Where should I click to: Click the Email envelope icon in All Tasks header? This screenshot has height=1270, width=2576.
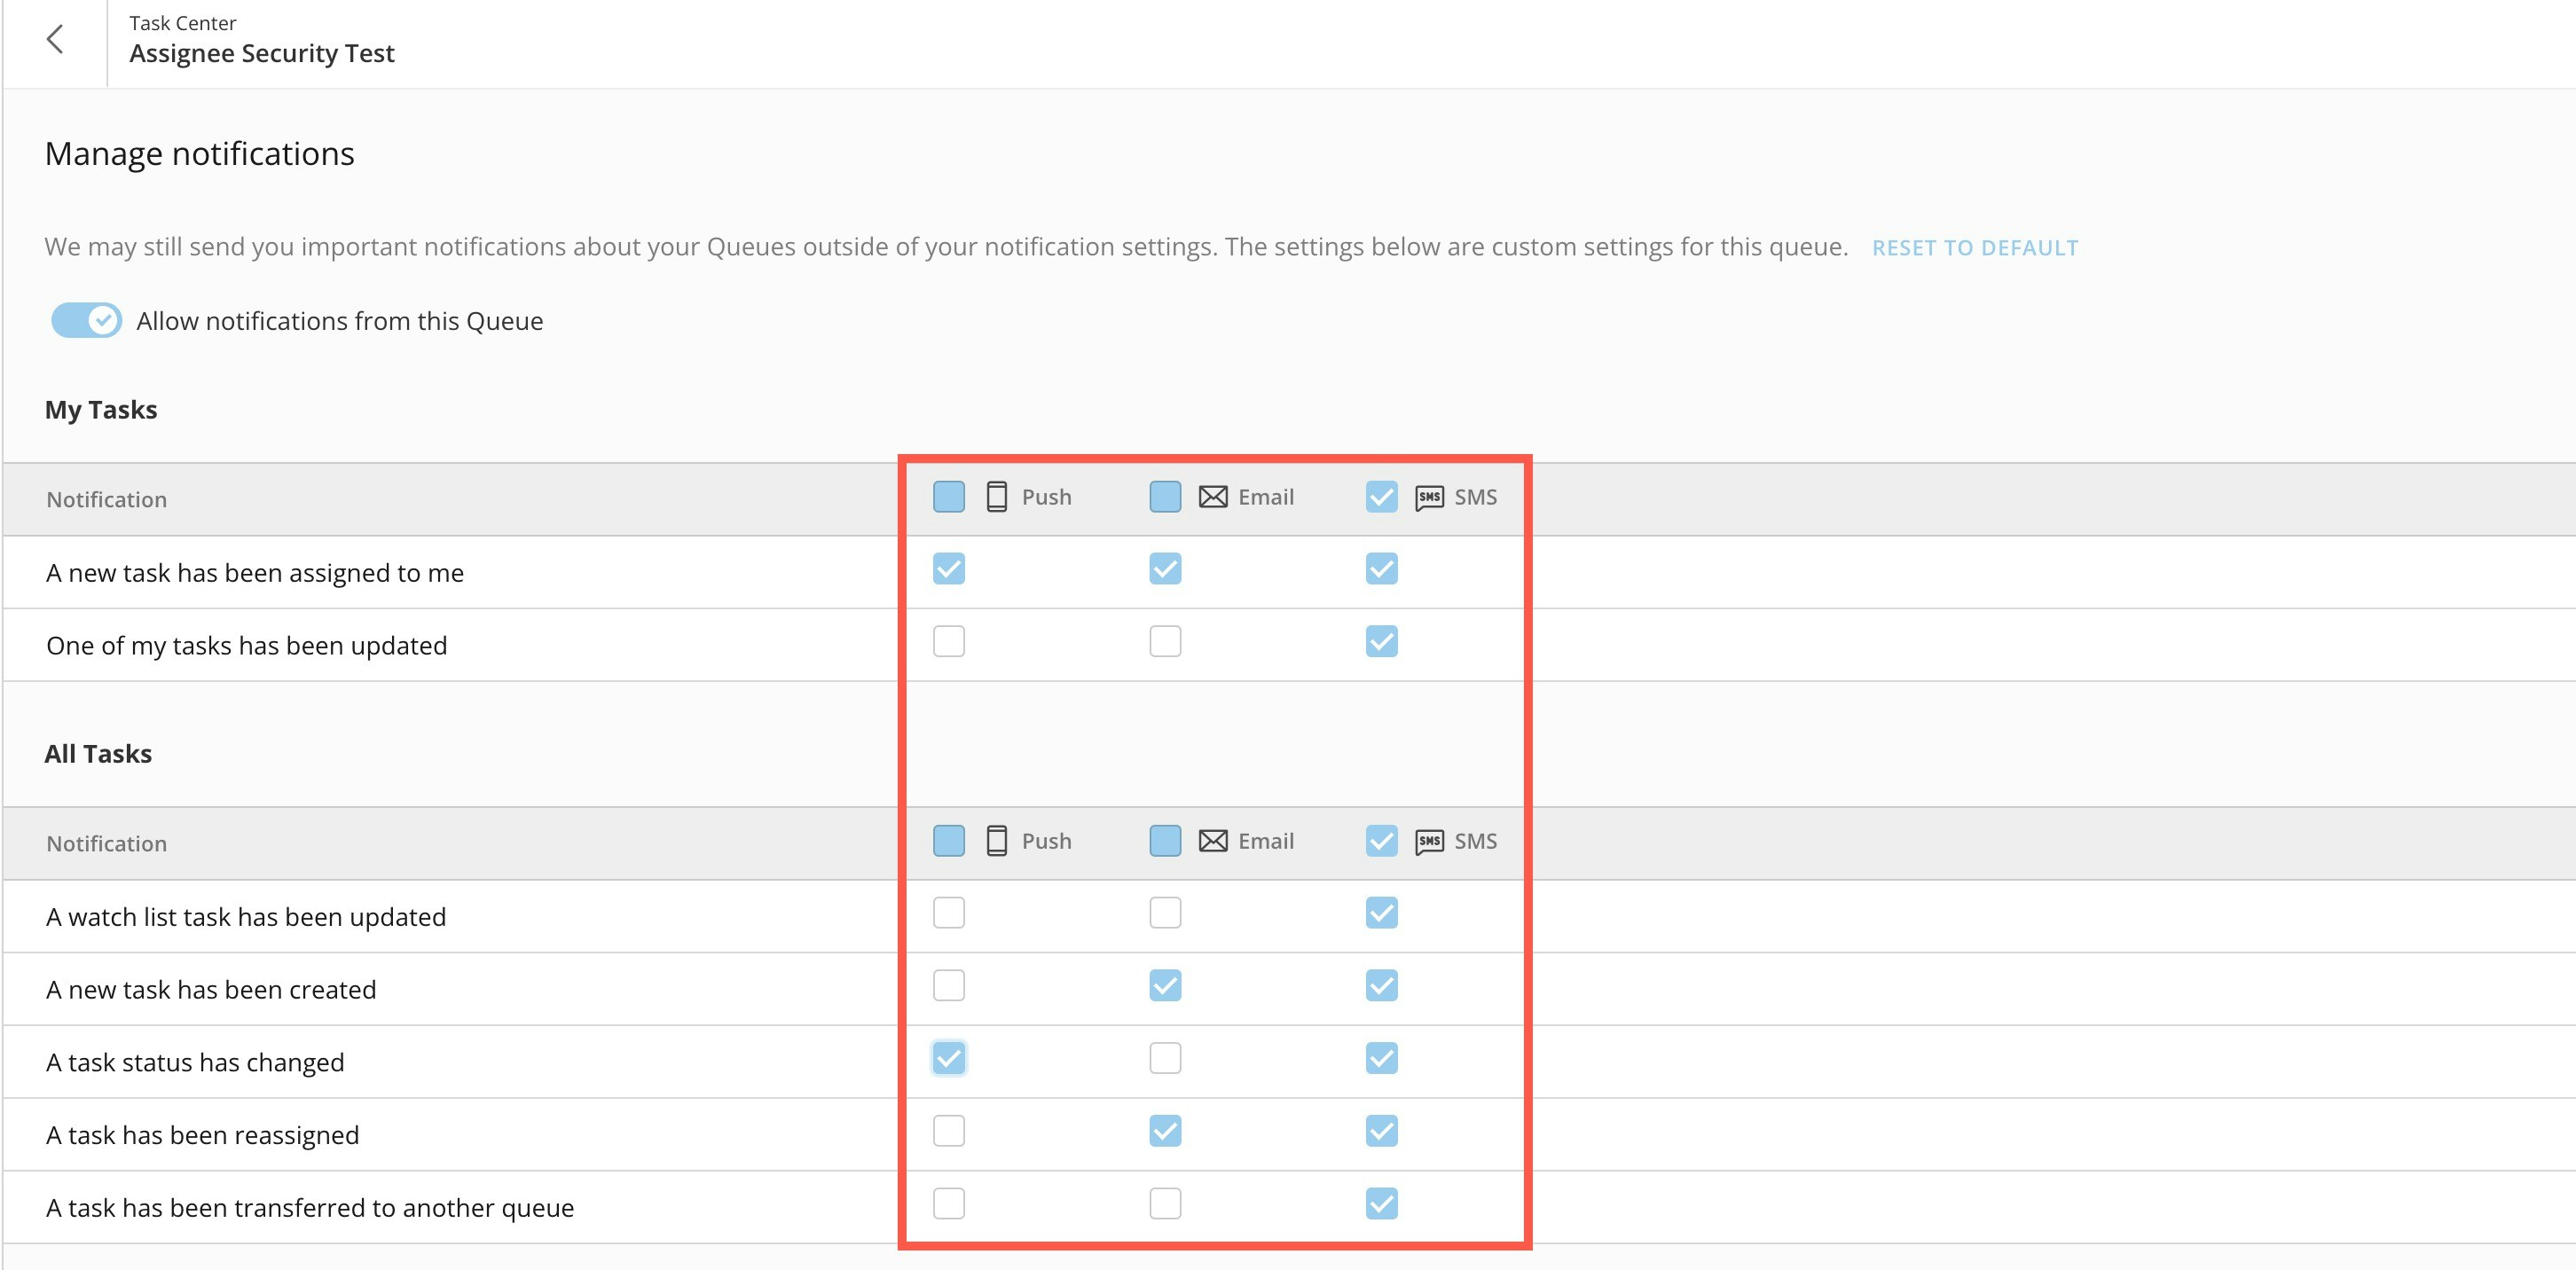pyautogui.click(x=1212, y=841)
